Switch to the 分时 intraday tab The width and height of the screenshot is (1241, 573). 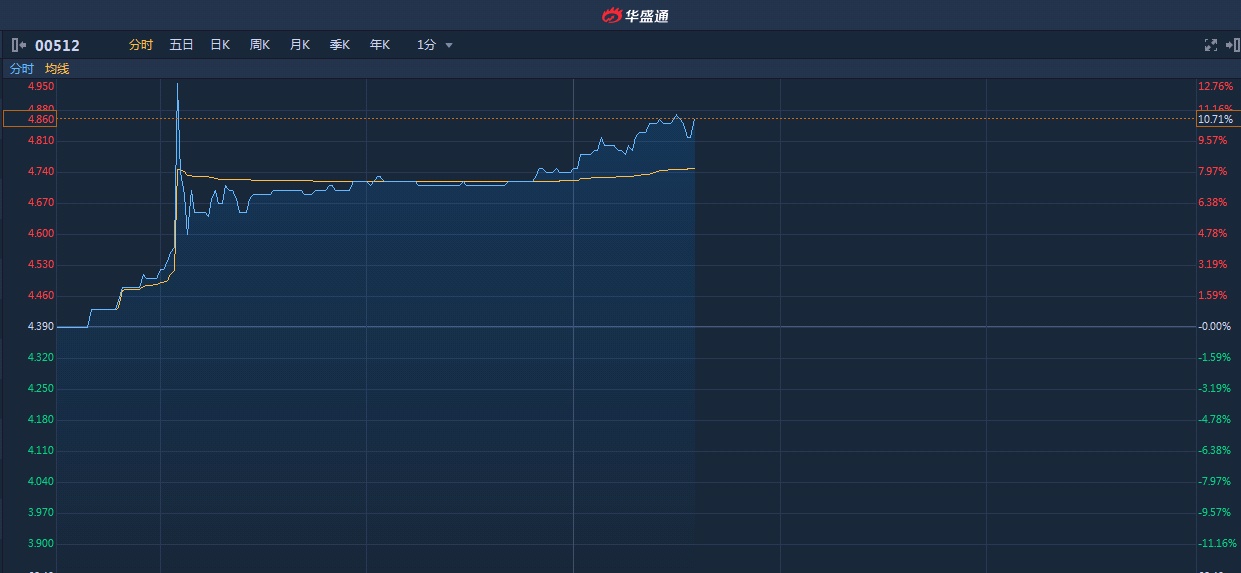click(x=141, y=45)
